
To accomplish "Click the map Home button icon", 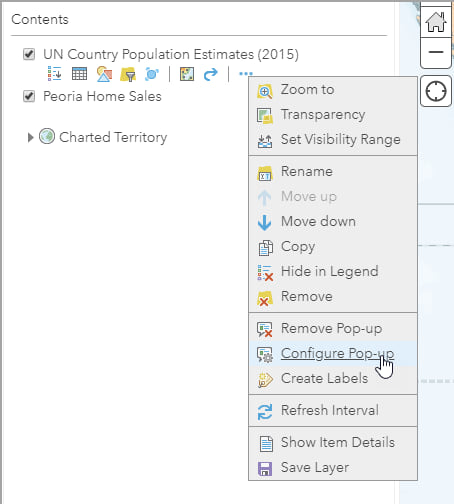I will pyautogui.click(x=436, y=22).
